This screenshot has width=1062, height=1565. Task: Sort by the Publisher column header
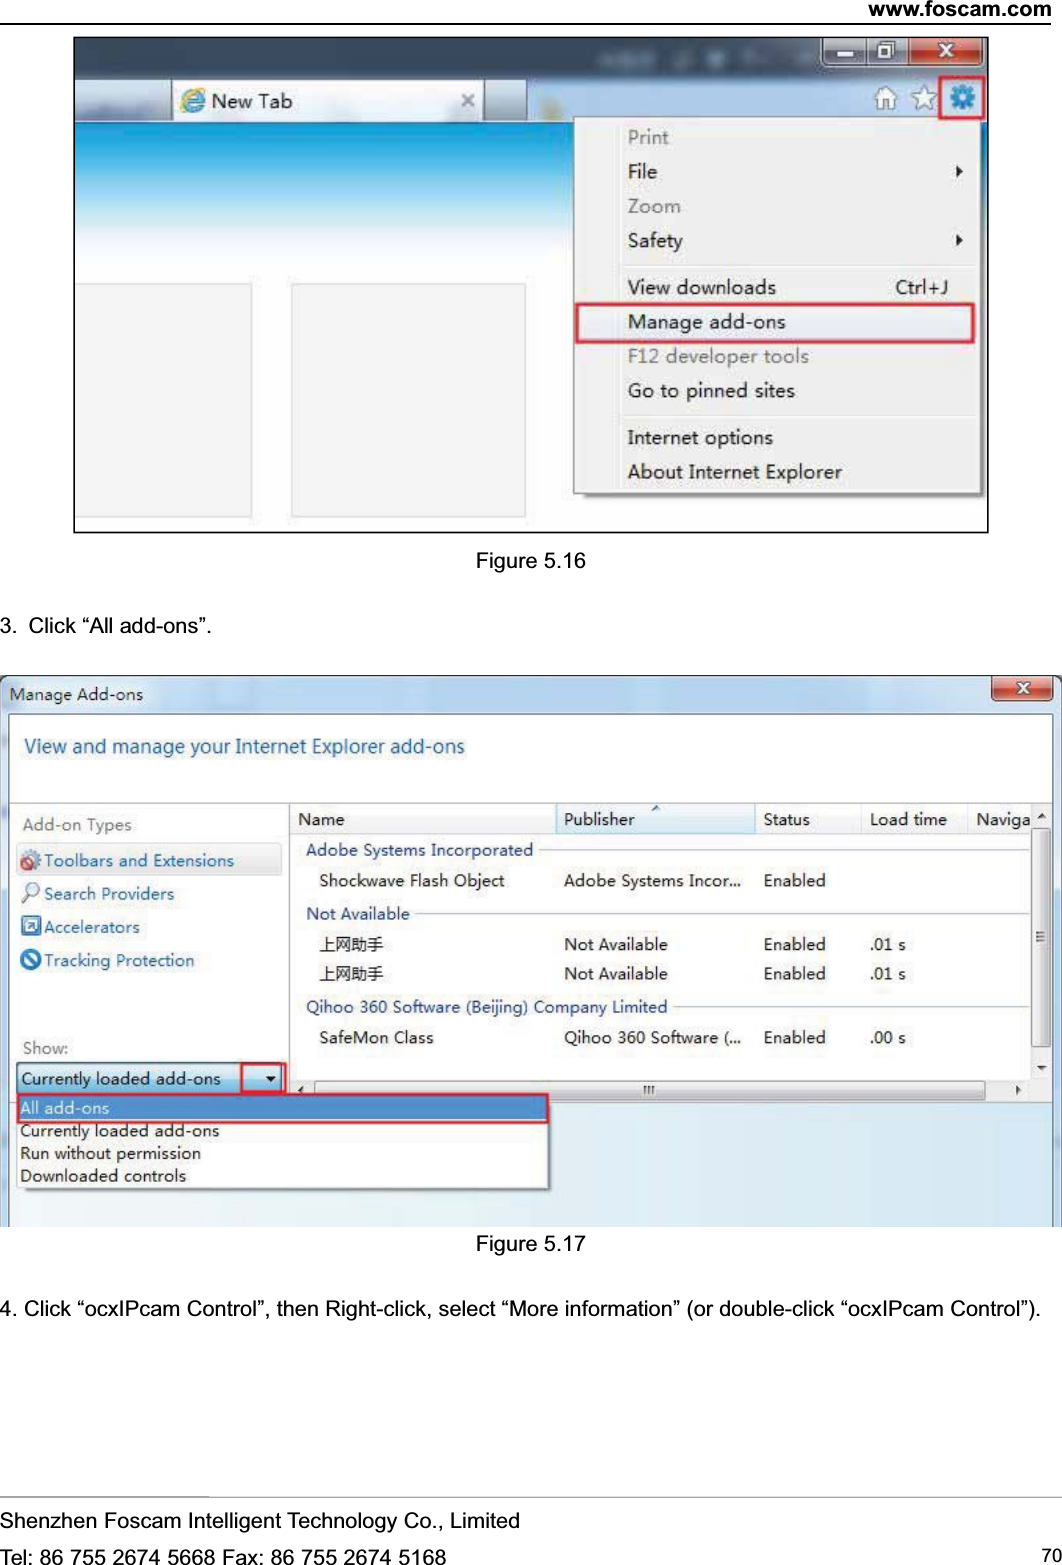click(598, 818)
